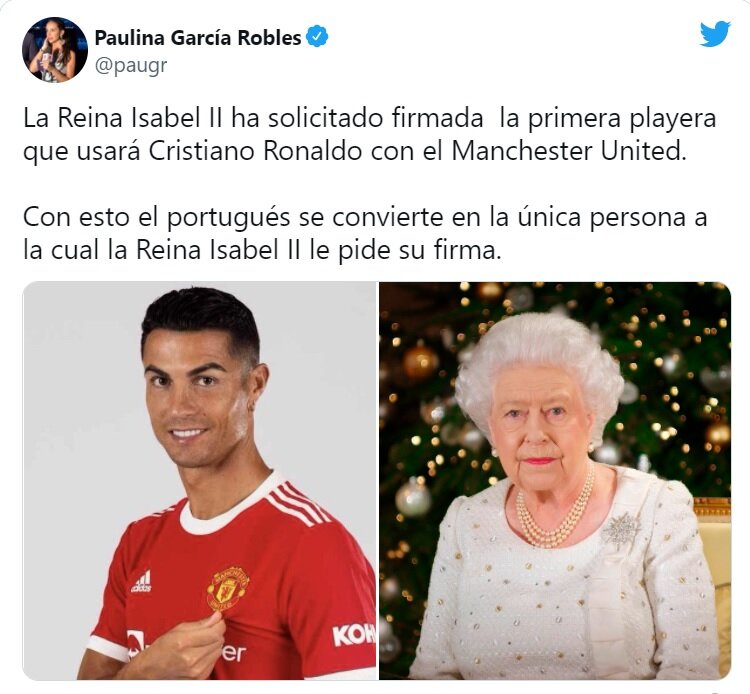
Task: Click the club crest on red jersey
Action: (228, 589)
